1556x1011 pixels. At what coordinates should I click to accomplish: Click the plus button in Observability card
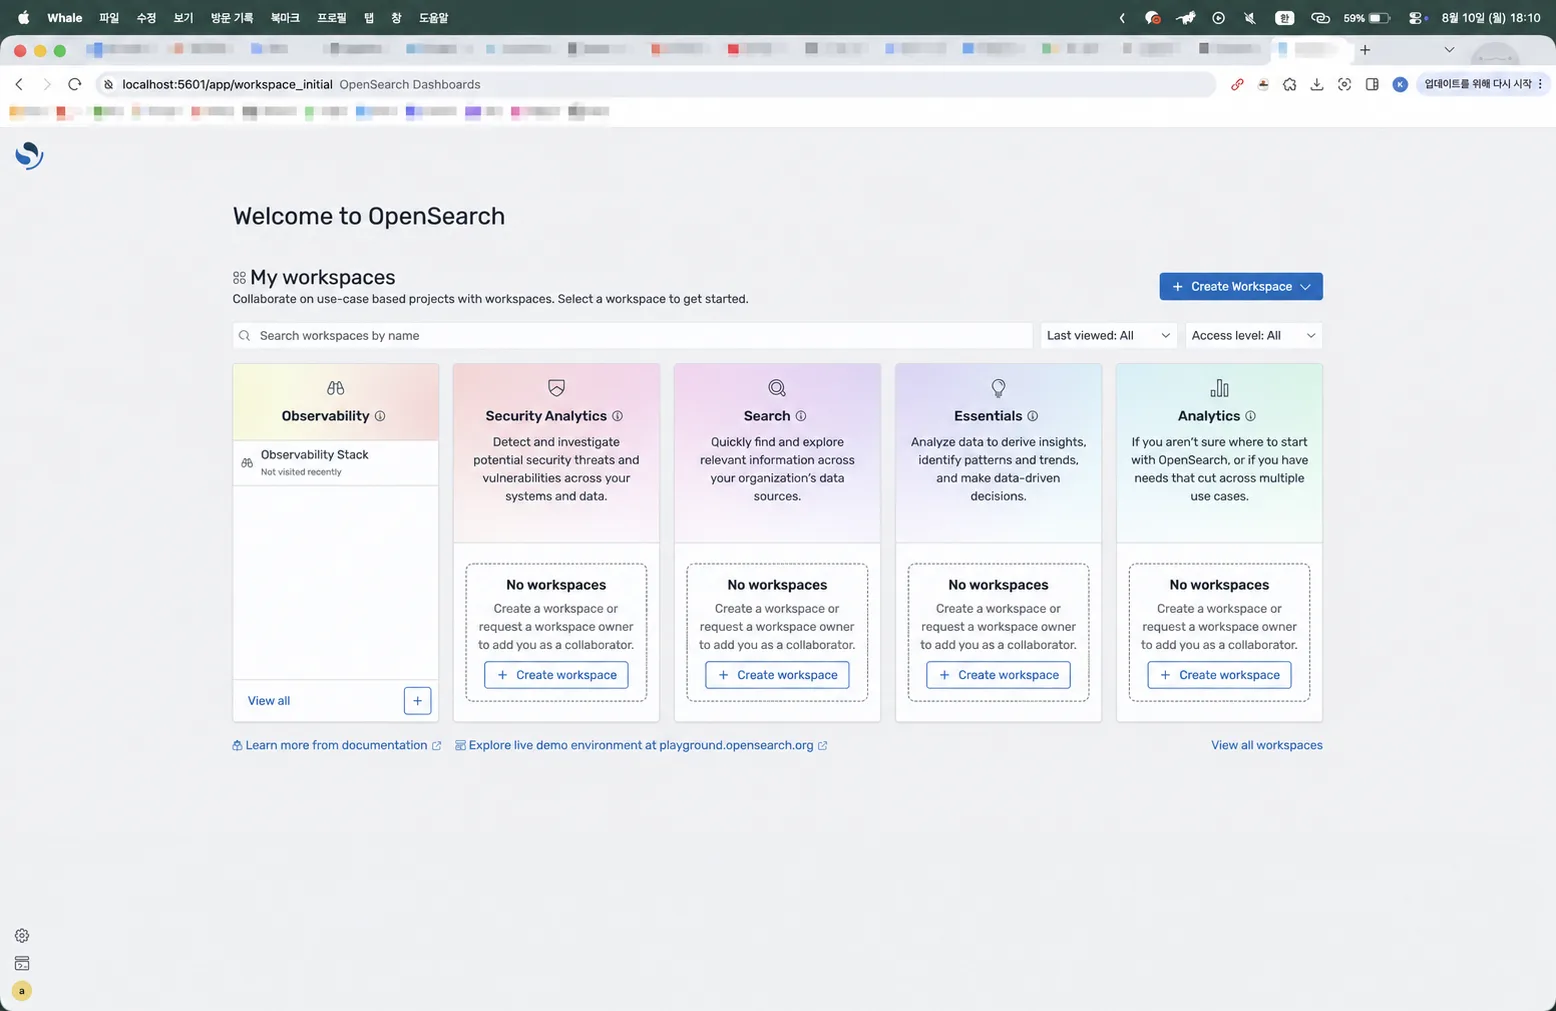click(417, 701)
